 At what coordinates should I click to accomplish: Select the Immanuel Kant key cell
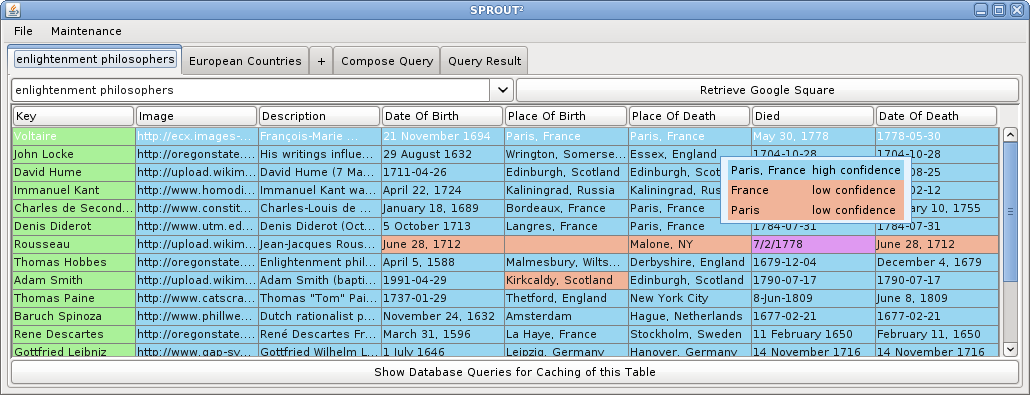pyautogui.click(x=74, y=190)
